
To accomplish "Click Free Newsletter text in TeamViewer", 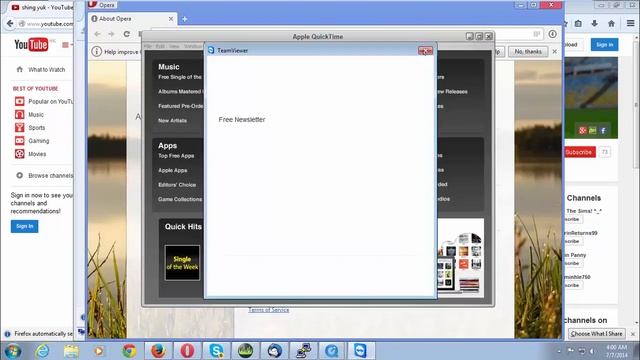I will tap(242, 120).
